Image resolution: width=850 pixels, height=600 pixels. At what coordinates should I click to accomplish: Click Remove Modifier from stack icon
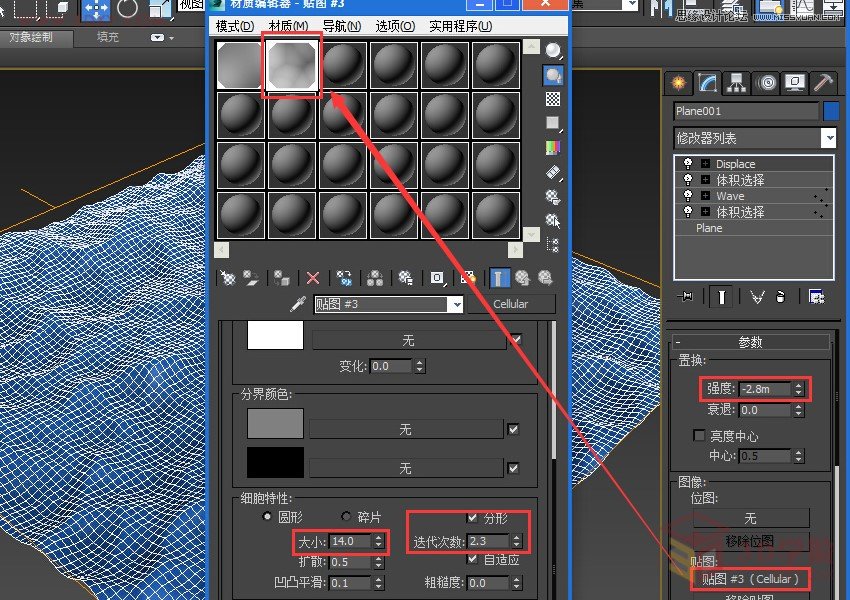(781, 296)
